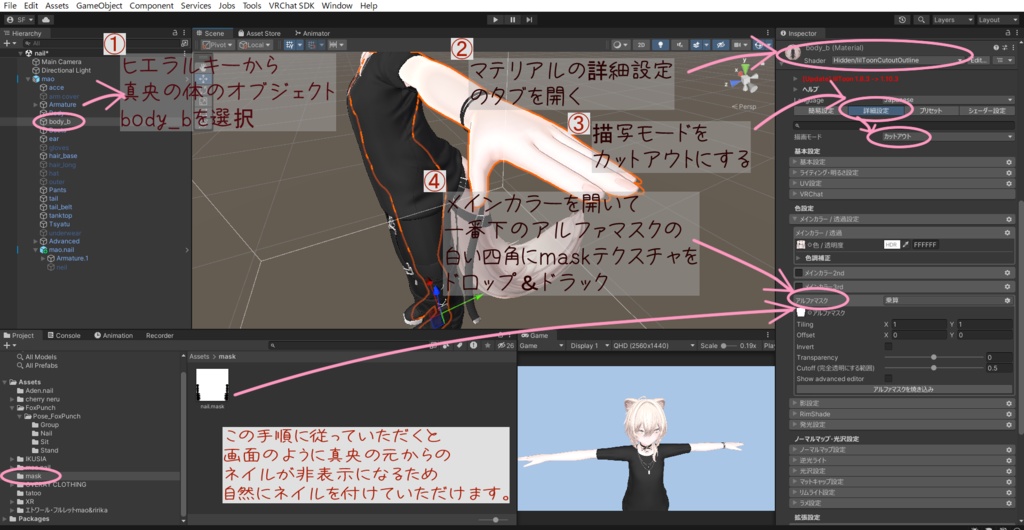The height and width of the screenshot is (530, 1024).
Task: Click the global search magnifier icon
Action: click(922, 20)
